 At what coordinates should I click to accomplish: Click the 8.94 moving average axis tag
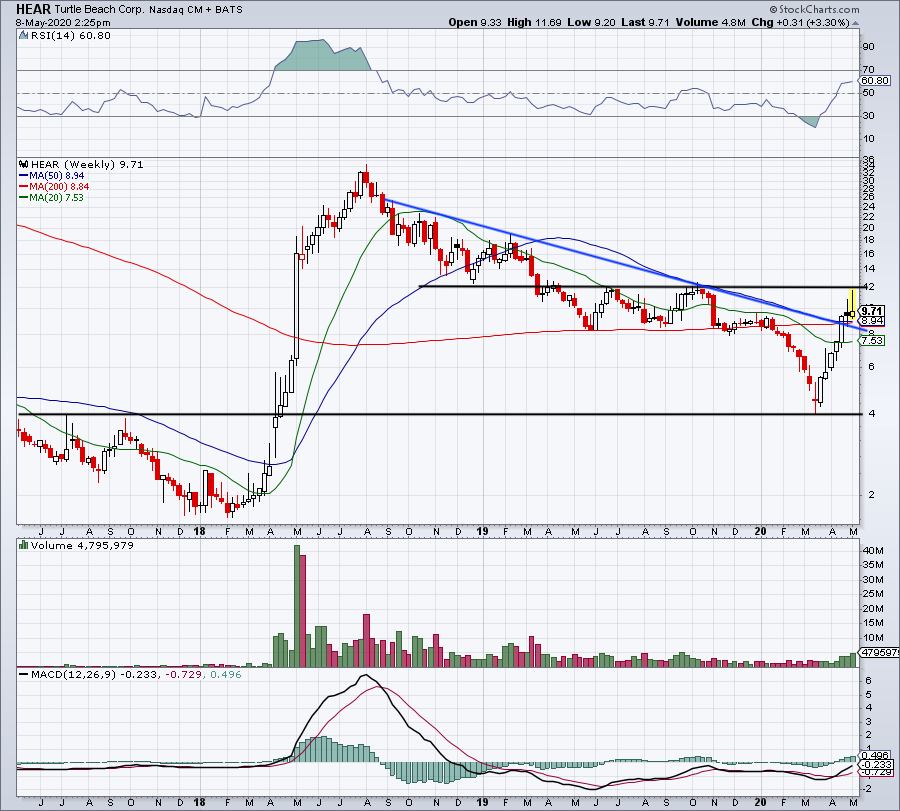(x=872, y=321)
